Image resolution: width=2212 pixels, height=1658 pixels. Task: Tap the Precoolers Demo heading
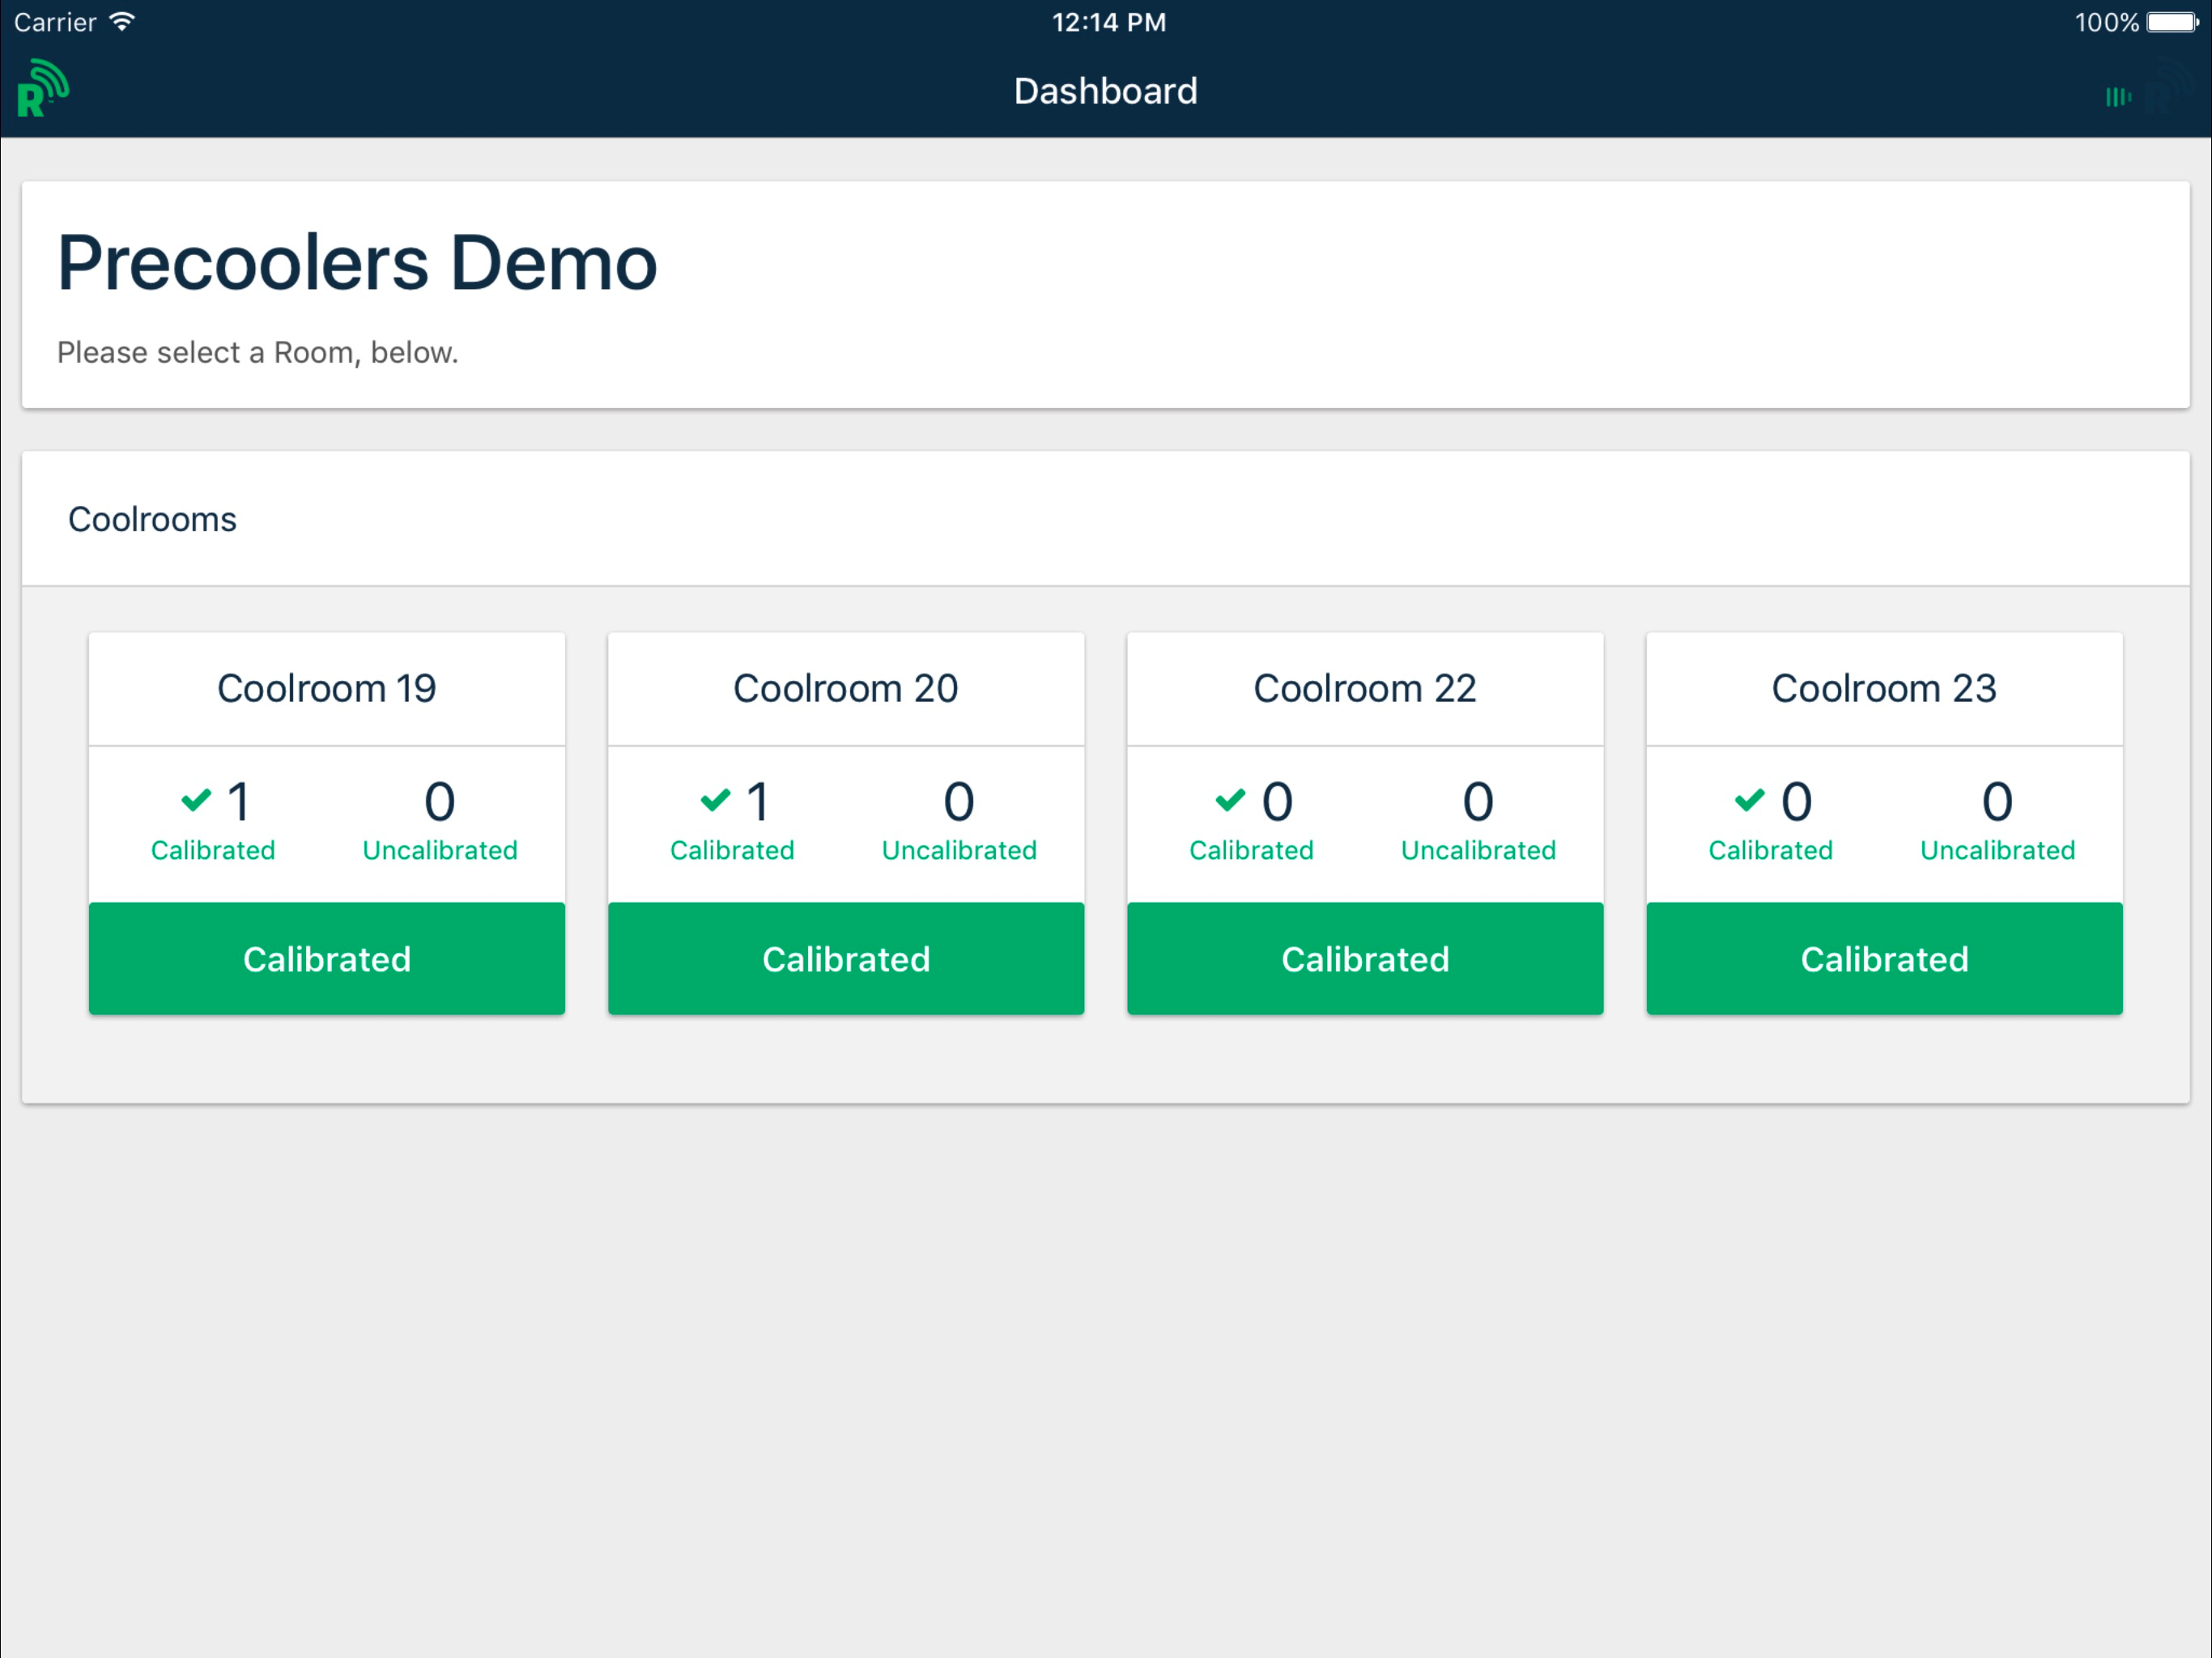tap(357, 263)
